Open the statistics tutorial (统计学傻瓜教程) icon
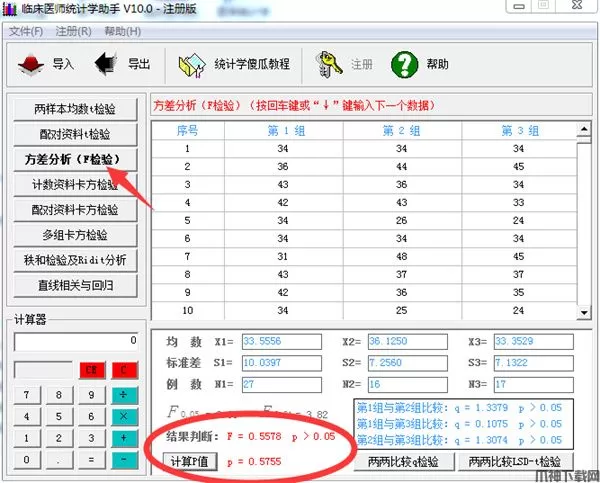 (x=192, y=65)
